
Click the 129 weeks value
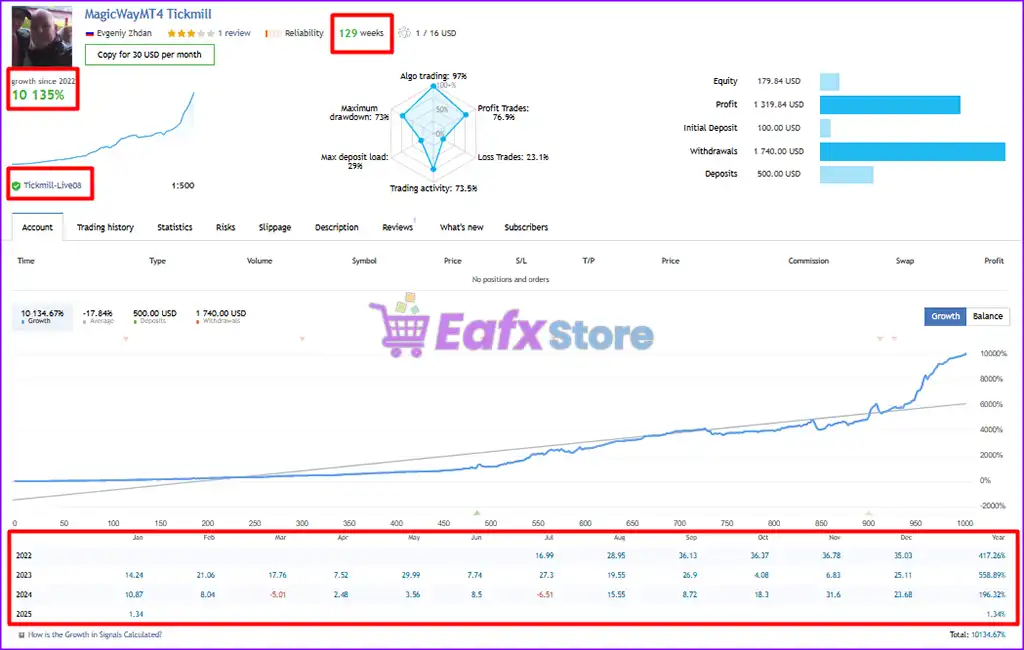pyautogui.click(x=361, y=33)
